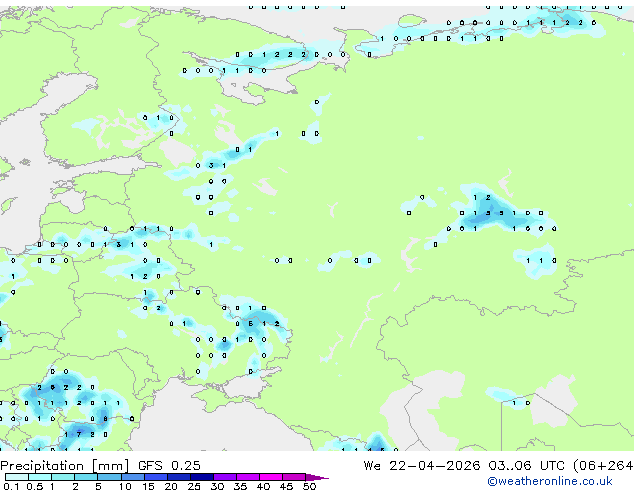Pick the 15–20 mm legend swatch
Viewport: 634px width, 490px height.
click(155, 477)
